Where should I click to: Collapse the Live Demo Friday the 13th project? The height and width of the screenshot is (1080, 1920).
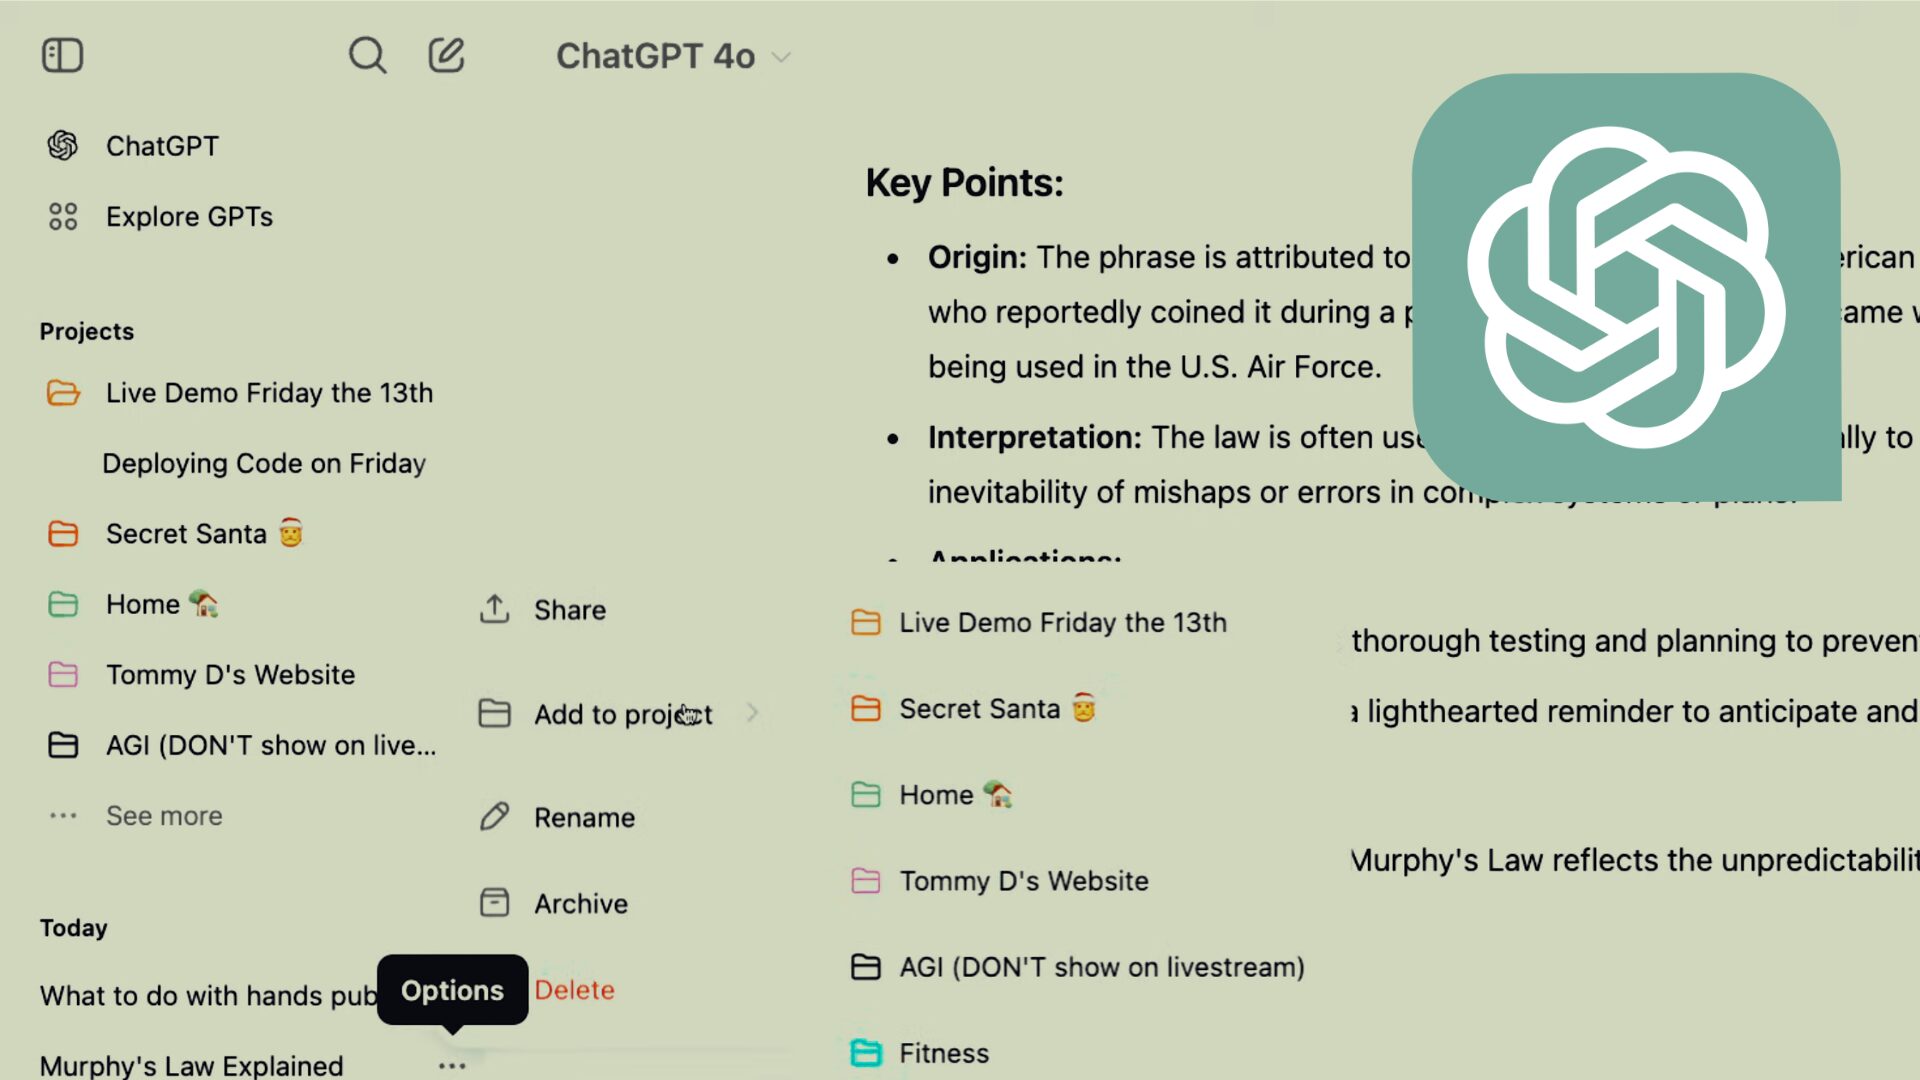(63, 393)
